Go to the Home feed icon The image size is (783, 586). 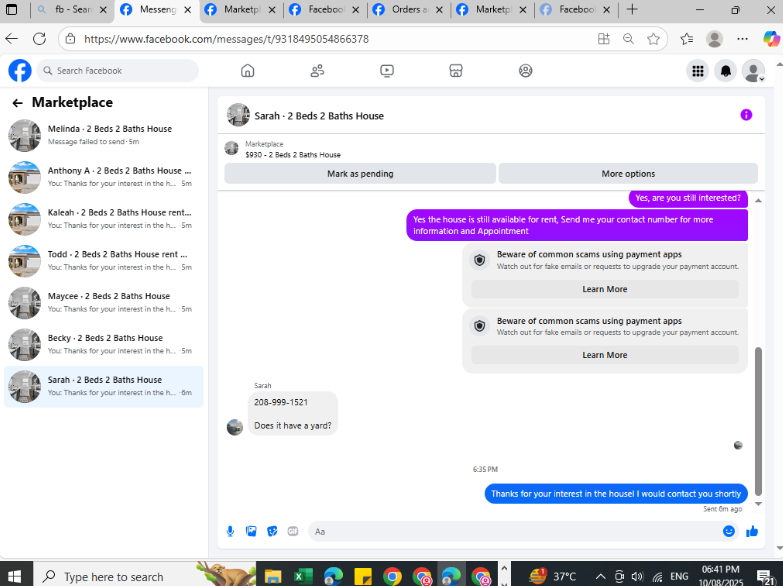pos(247,70)
